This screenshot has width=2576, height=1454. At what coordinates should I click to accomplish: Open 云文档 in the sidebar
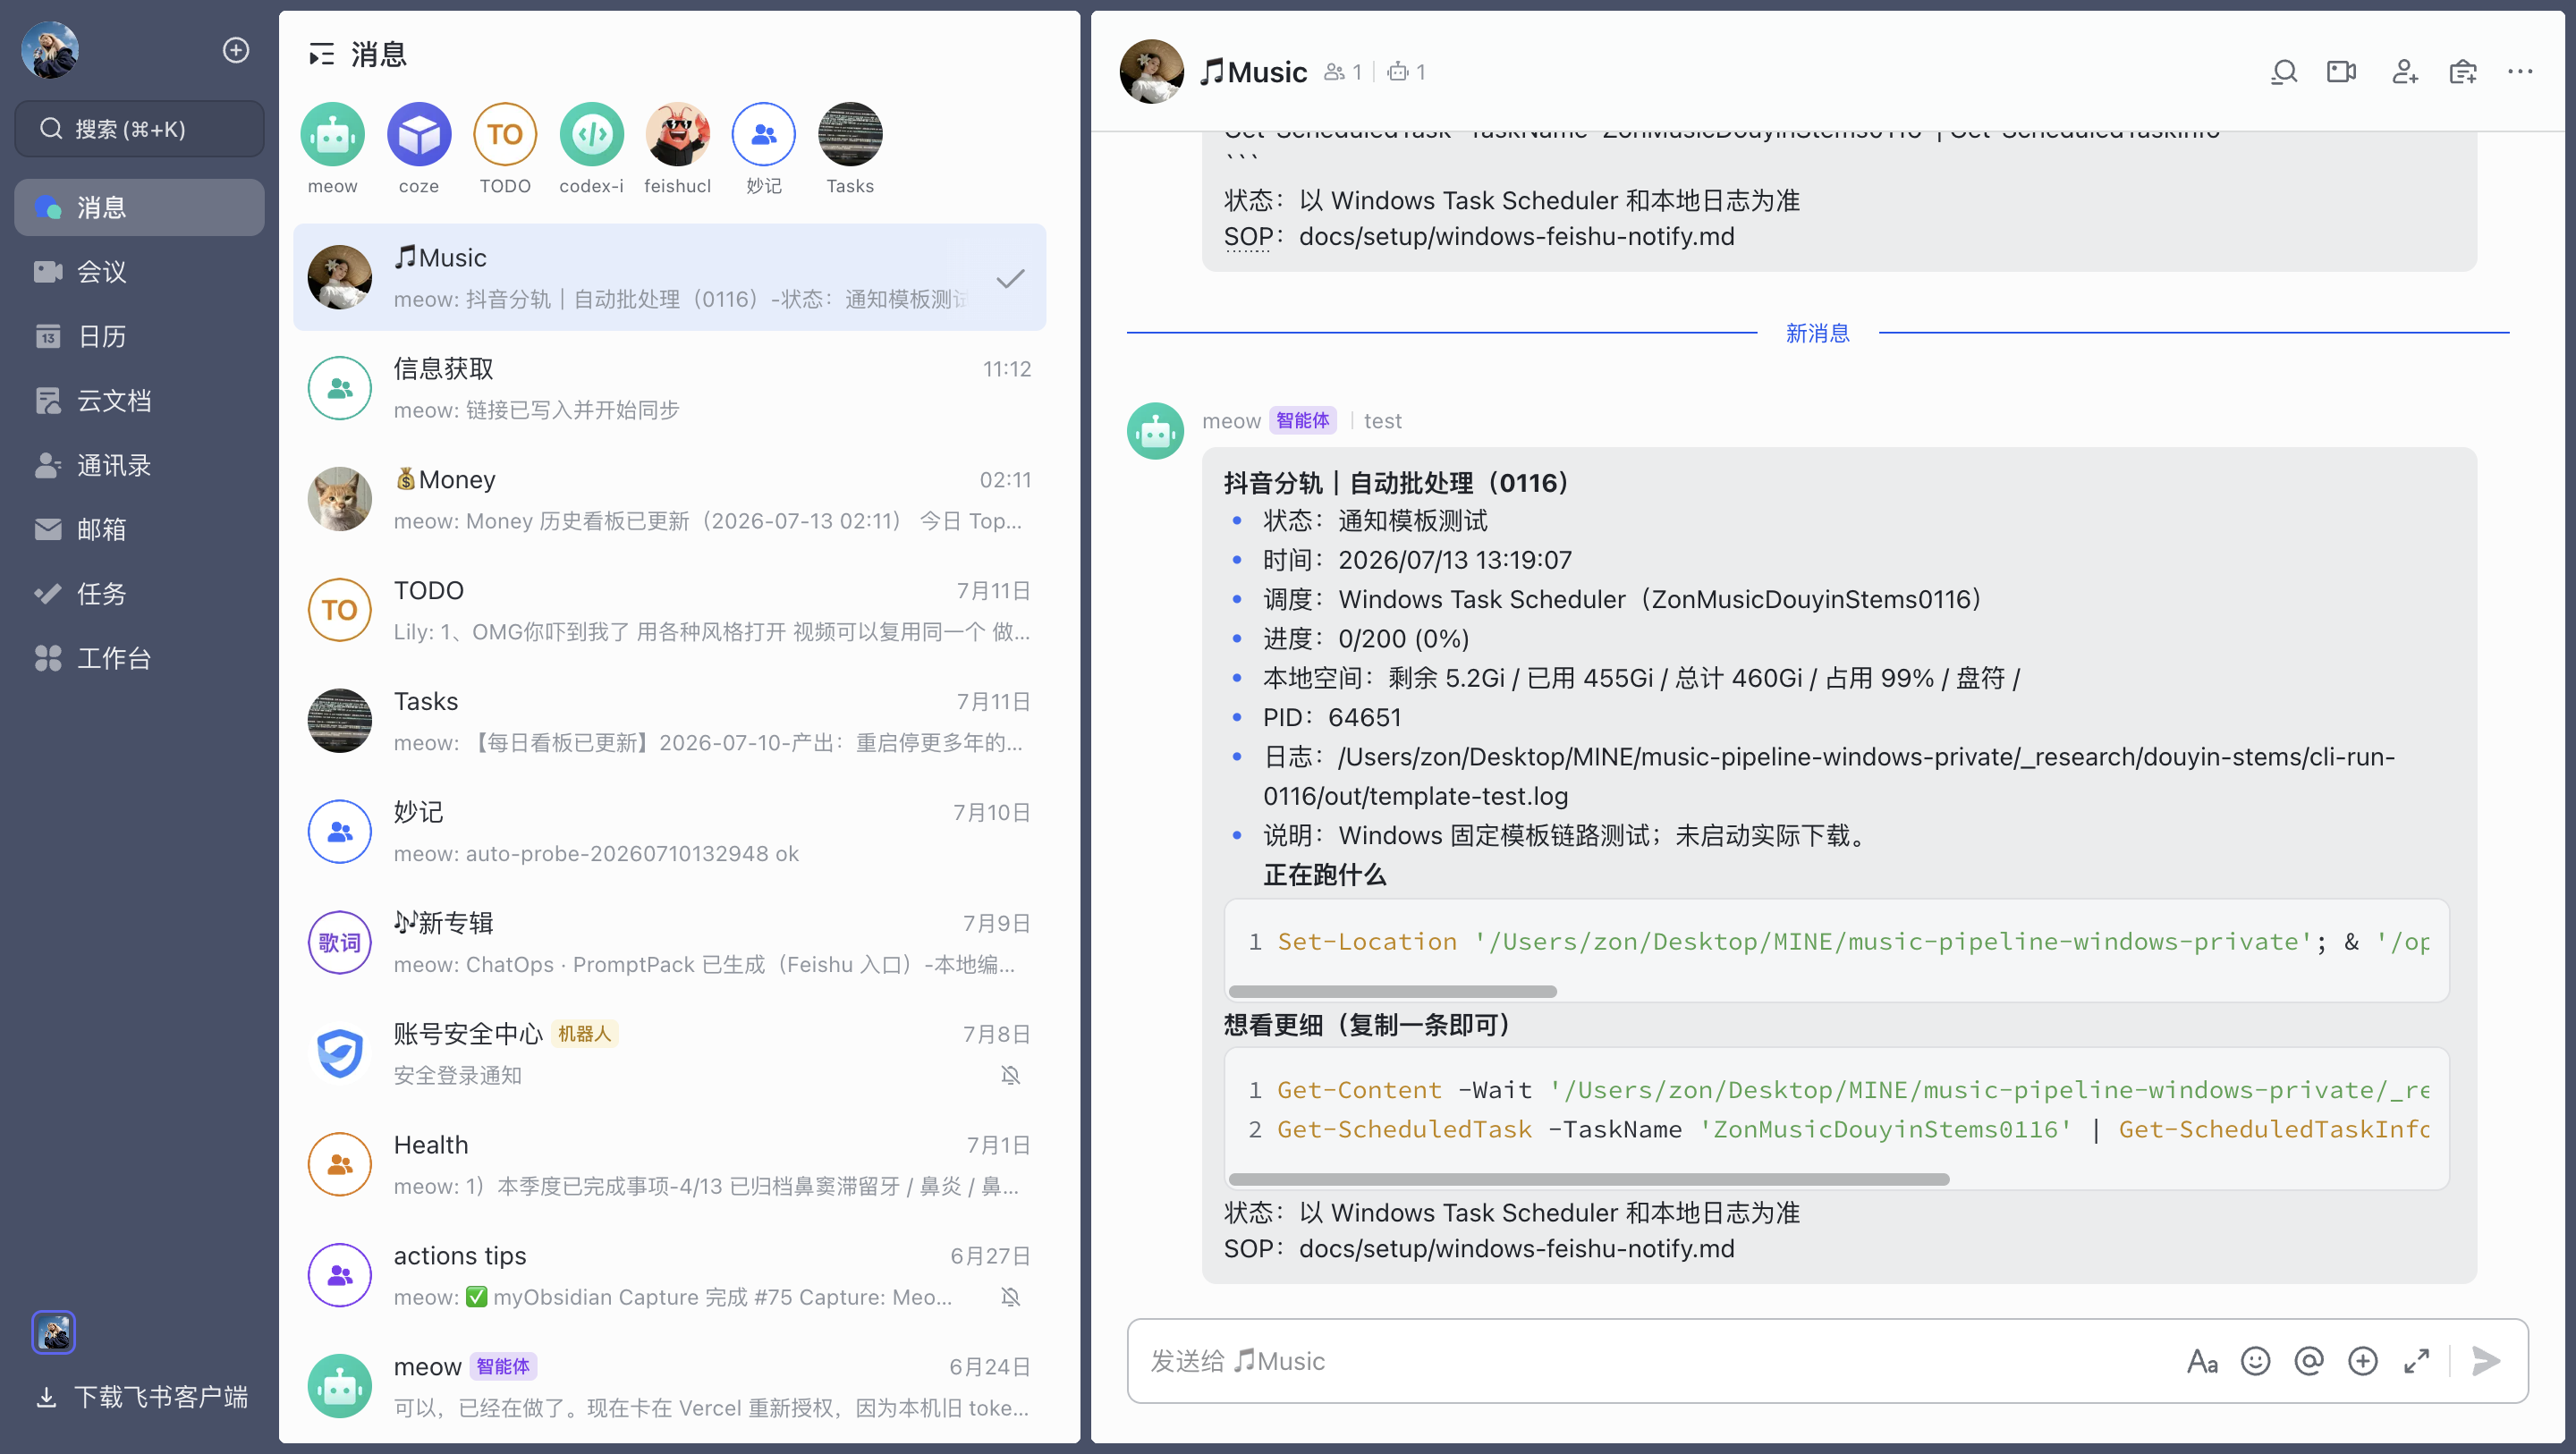[139, 401]
